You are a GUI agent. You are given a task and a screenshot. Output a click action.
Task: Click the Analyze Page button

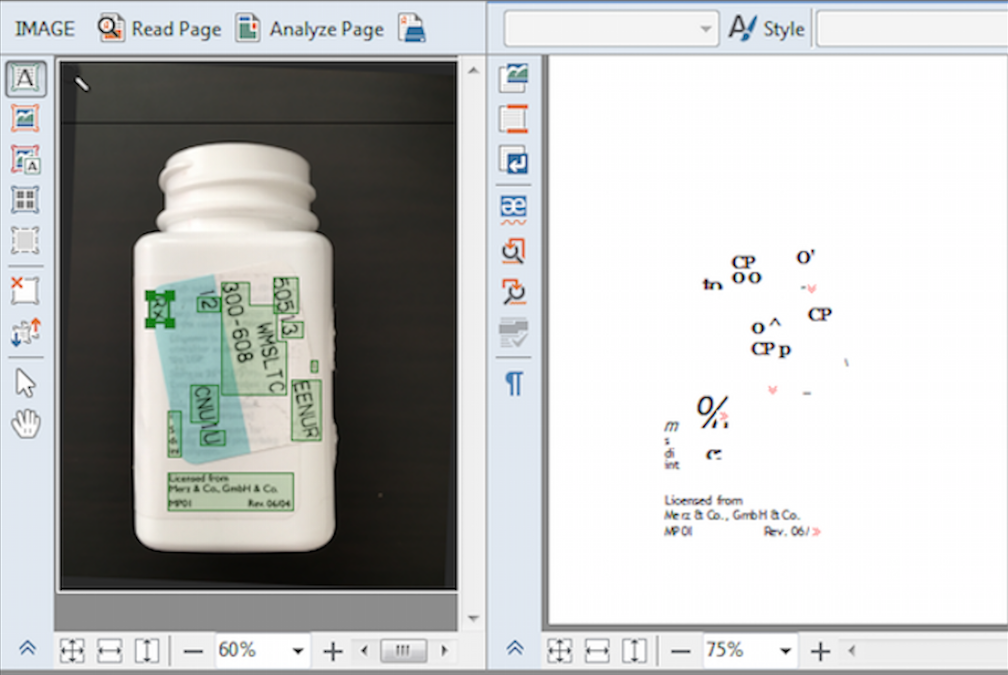pos(310,29)
